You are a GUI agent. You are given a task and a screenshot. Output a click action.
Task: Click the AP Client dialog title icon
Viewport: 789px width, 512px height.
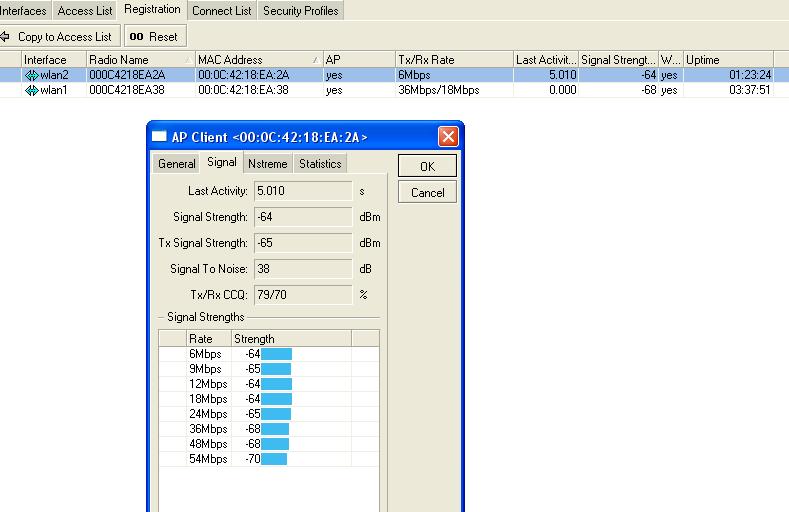159,137
